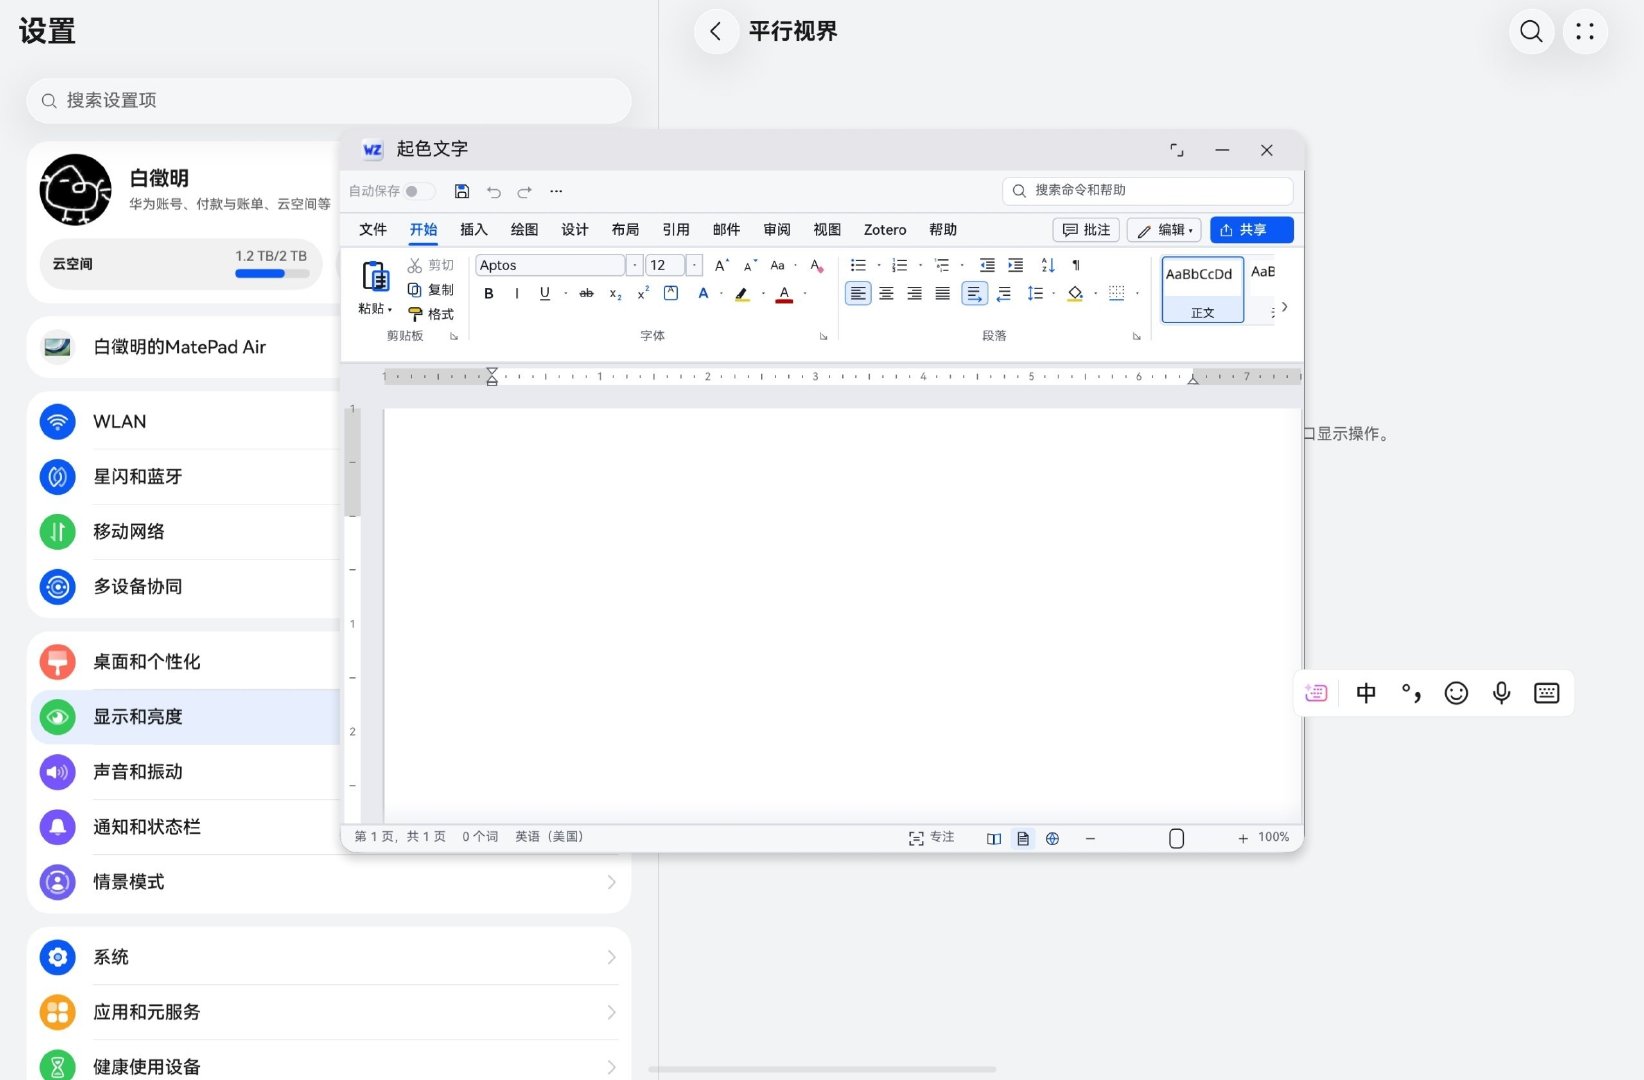The height and width of the screenshot is (1080, 1644).
Task: Apply Bold formatting
Action: coord(489,294)
